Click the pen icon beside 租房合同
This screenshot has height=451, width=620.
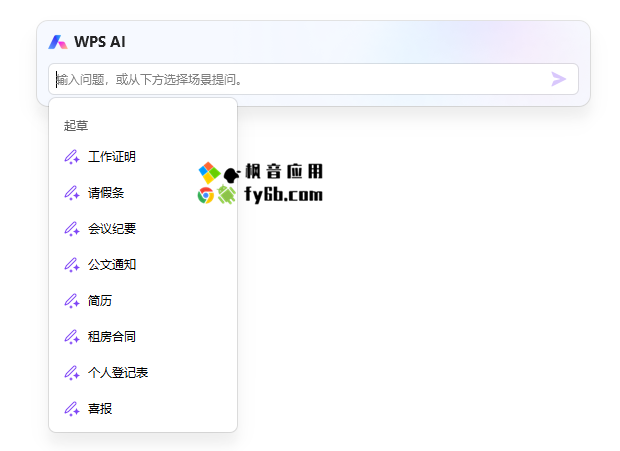(x=72, y=337)
